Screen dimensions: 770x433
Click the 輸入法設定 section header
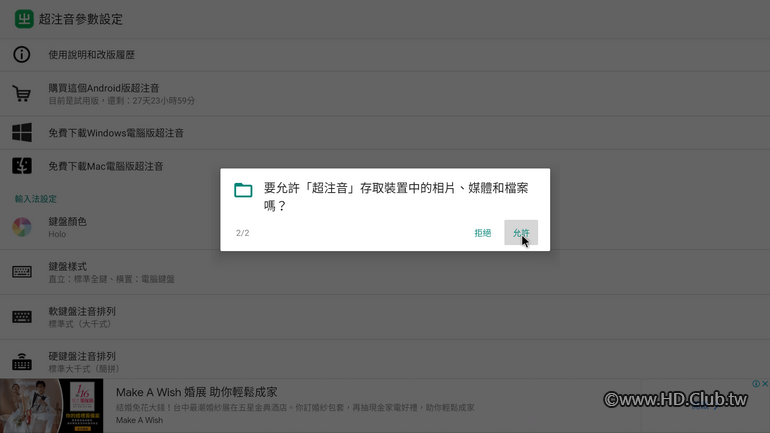(35, 199)
